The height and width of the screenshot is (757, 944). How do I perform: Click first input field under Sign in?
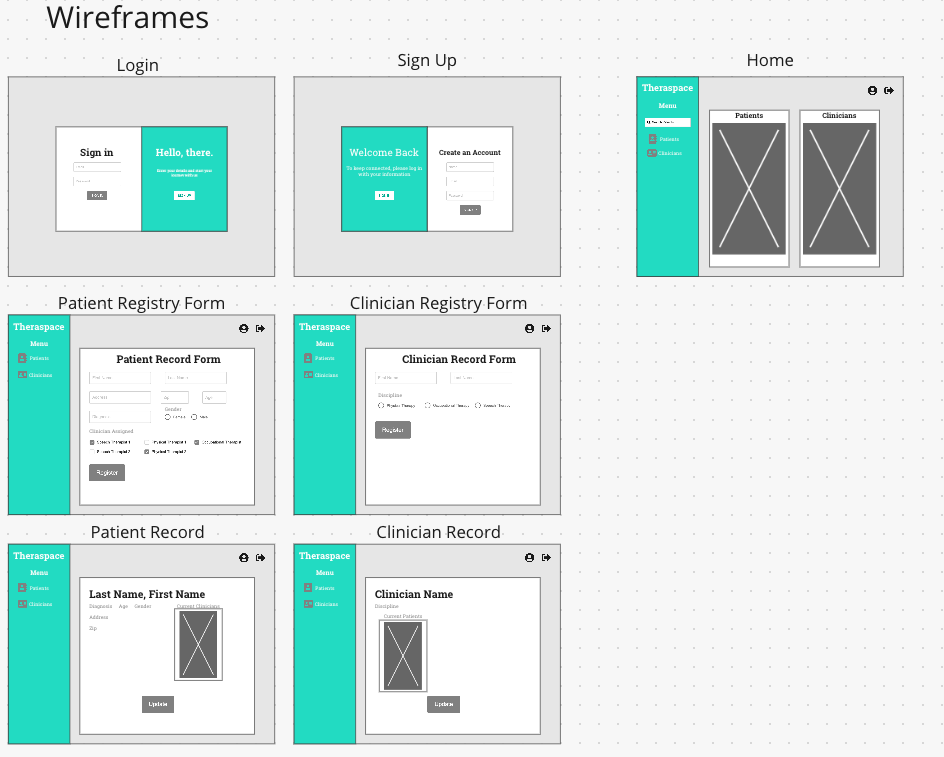pos(97,167)
